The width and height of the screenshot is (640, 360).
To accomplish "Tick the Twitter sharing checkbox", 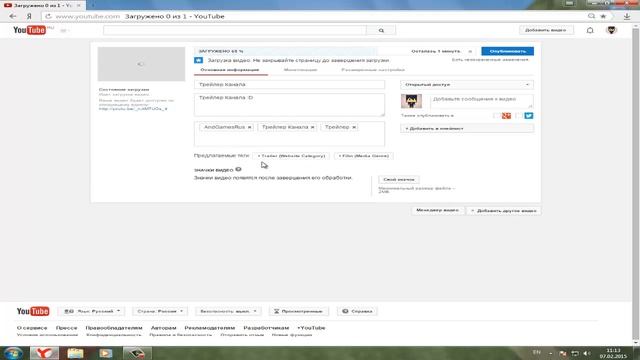I will [519, 116].
